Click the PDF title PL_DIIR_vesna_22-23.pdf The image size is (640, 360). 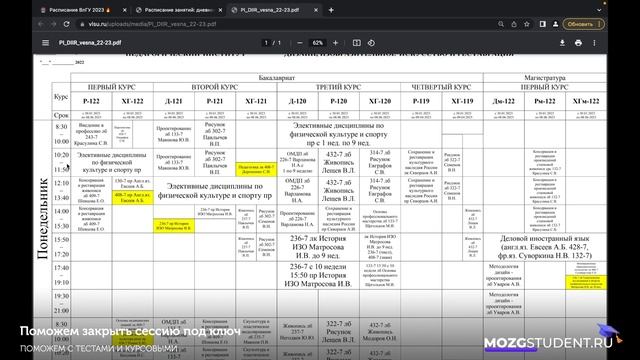(x=90, y=43)
